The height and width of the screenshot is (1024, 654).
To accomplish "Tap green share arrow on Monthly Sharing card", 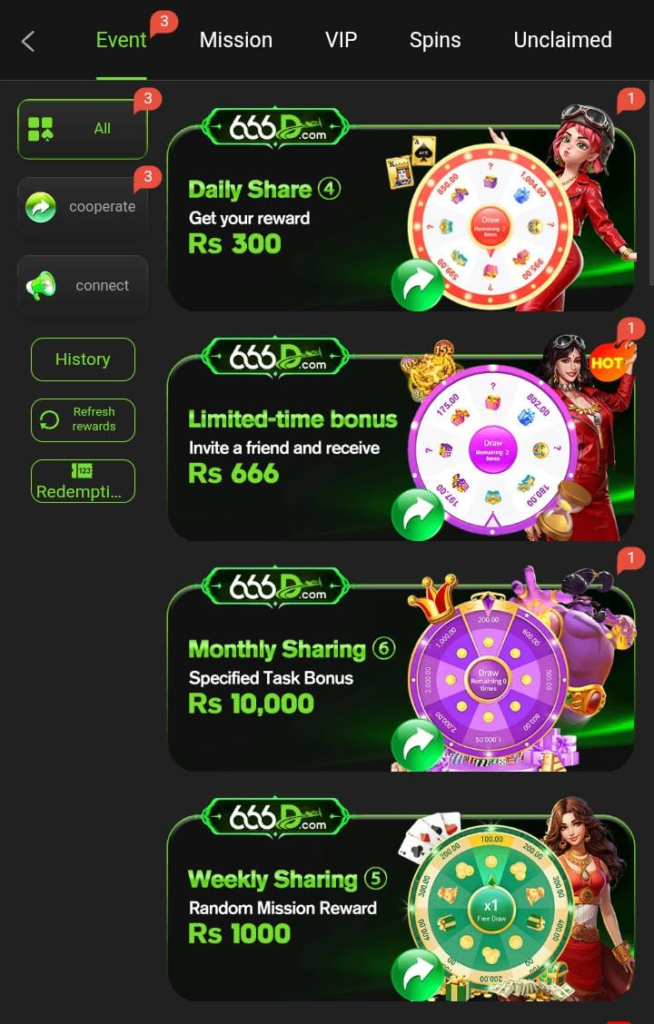I will coord(417,745).
